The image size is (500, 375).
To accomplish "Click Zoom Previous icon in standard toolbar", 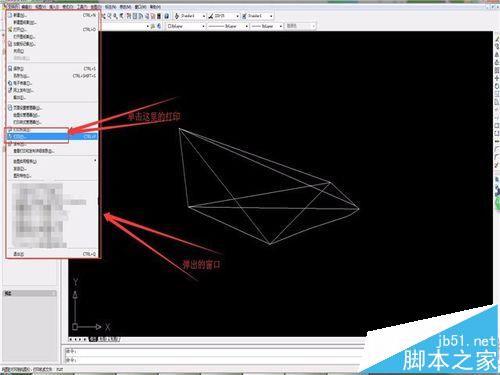I will 121,16.
